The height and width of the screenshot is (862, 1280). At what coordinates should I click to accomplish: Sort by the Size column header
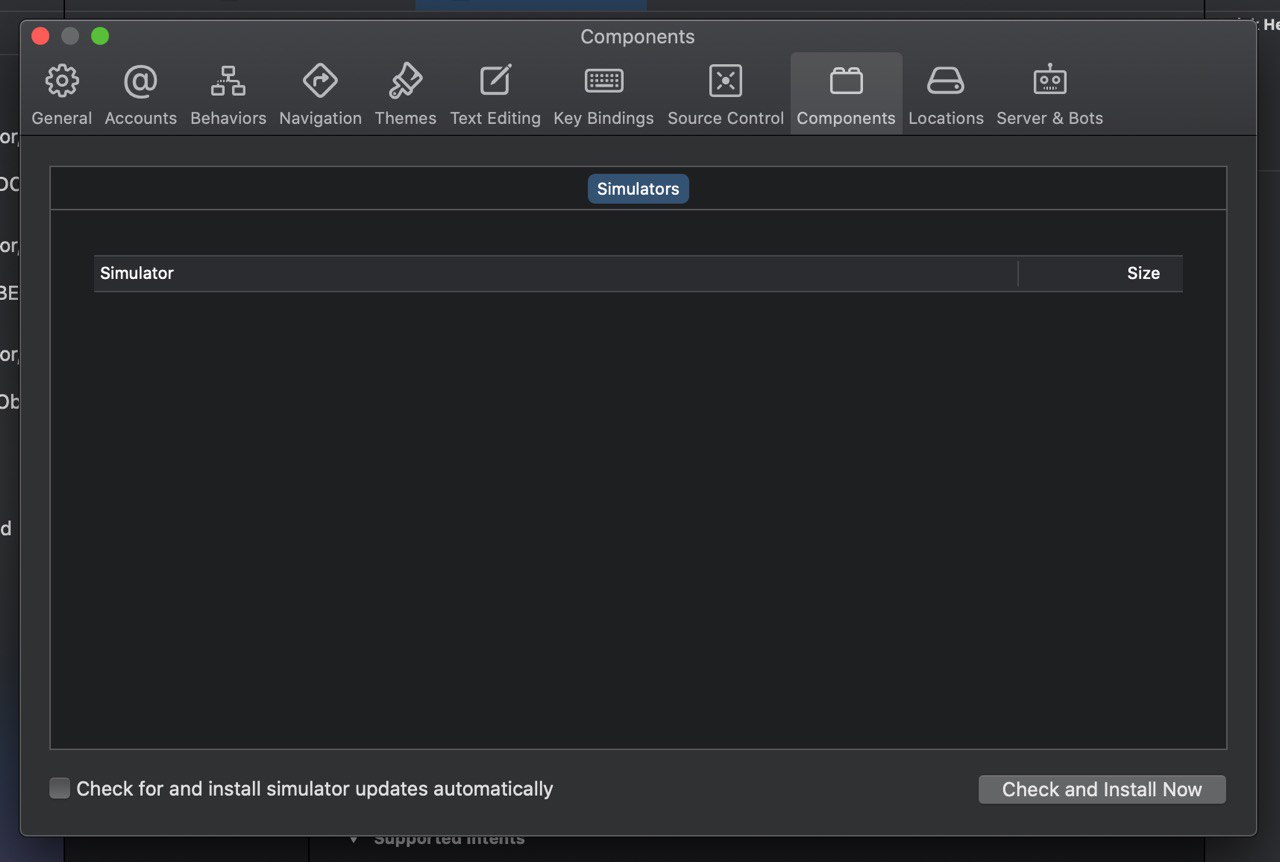pyautogui.click(x=1101, y=273)
